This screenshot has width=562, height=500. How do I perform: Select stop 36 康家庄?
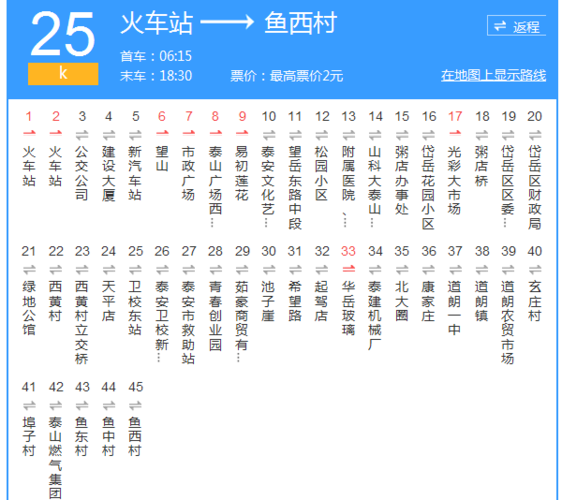tap(428, 301)
